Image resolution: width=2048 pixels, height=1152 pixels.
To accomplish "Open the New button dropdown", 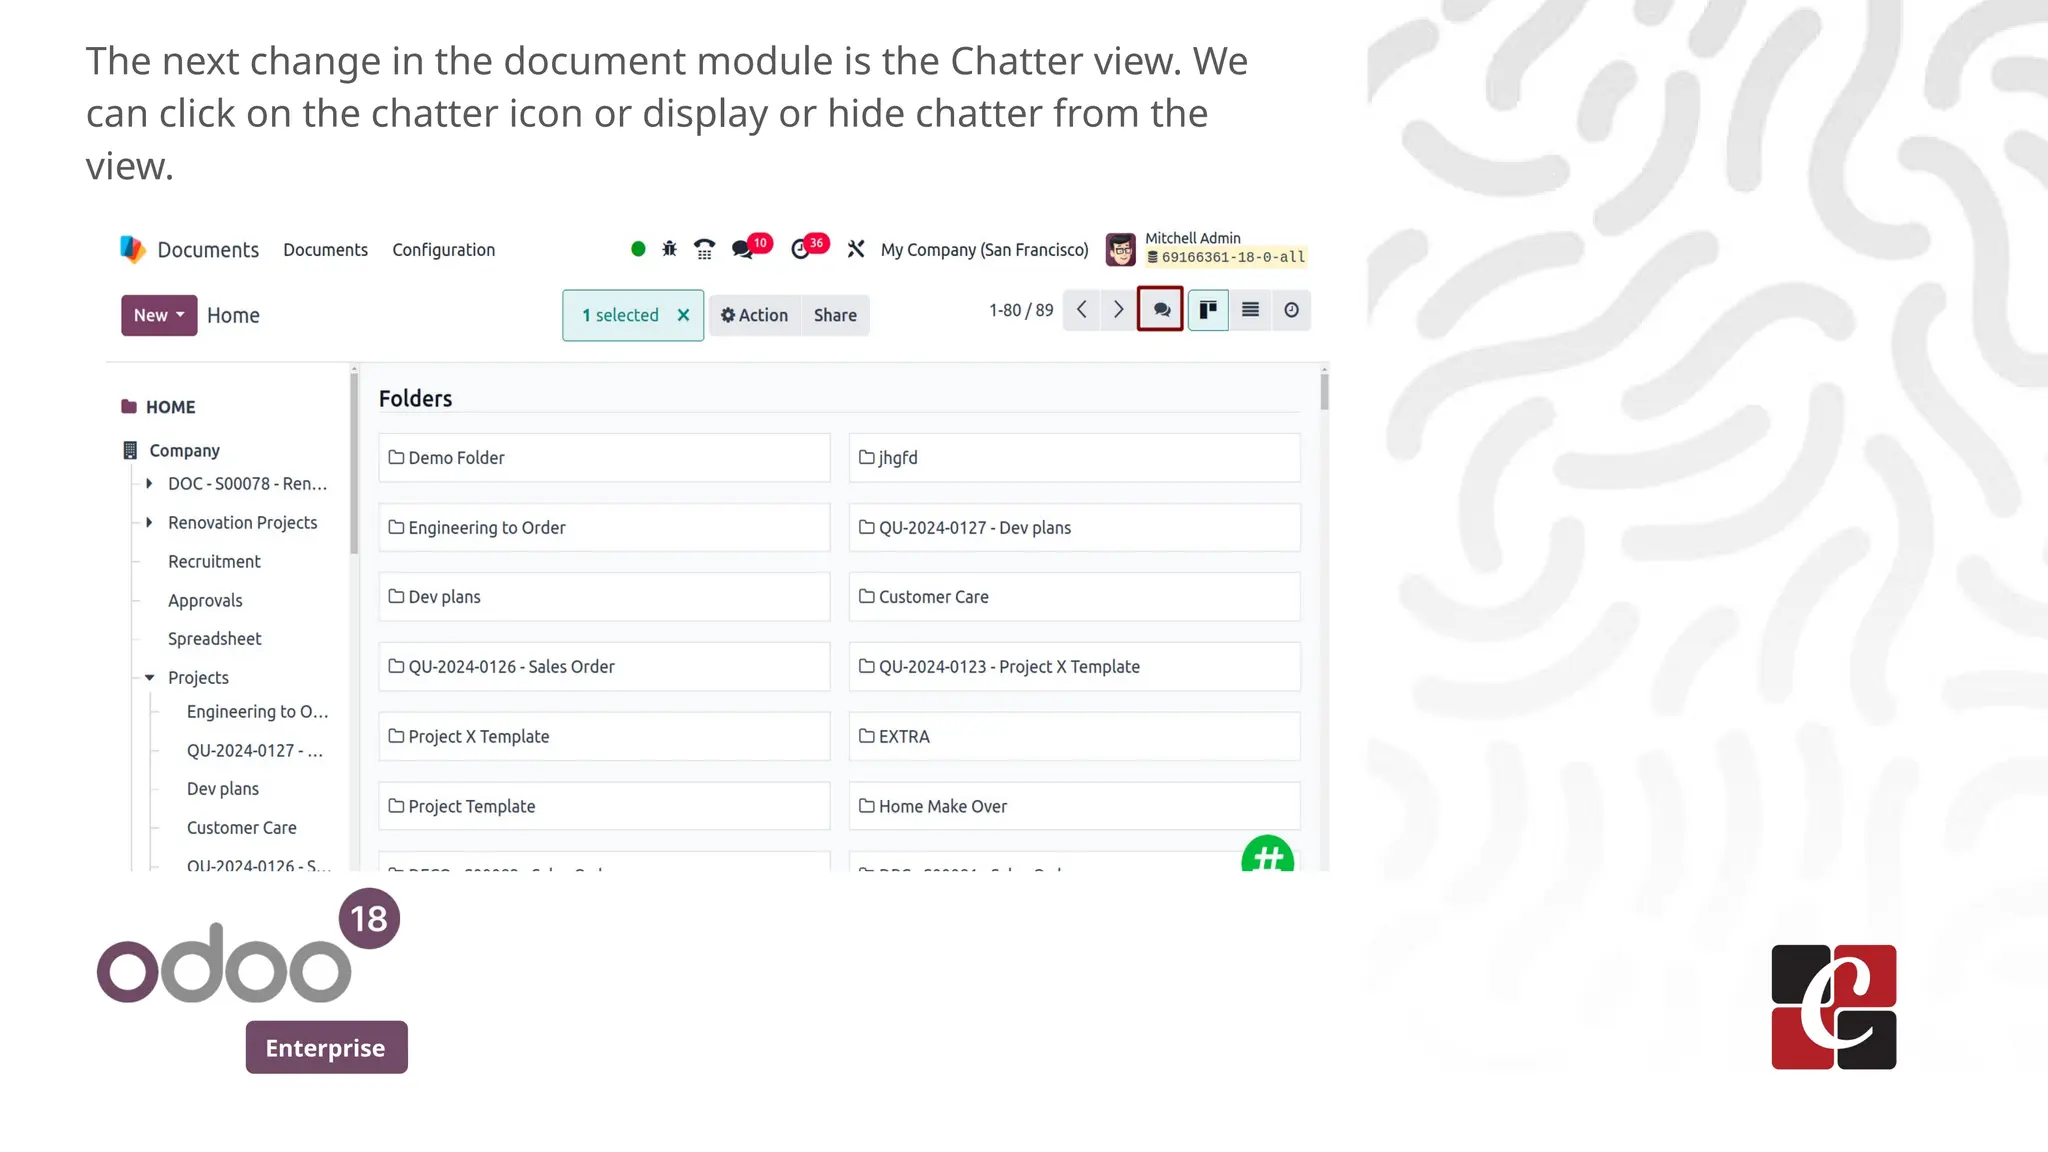I will (159, 315).
